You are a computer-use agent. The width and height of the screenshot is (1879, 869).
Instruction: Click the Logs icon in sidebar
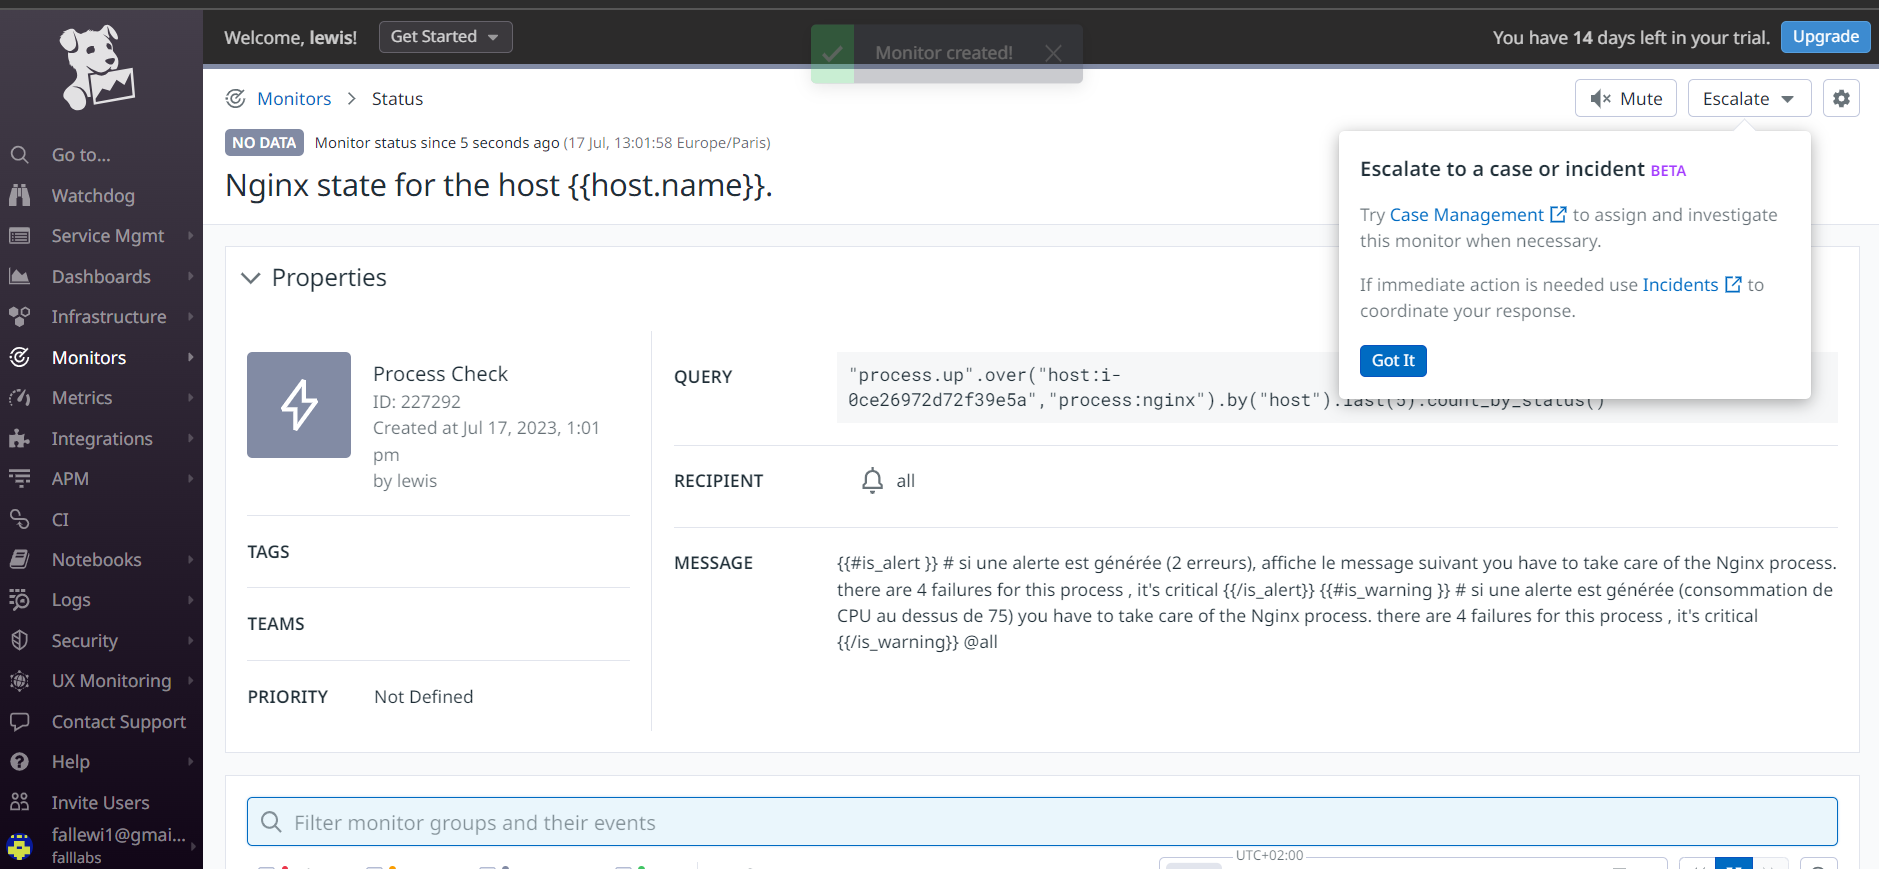(x=19, y=599)
